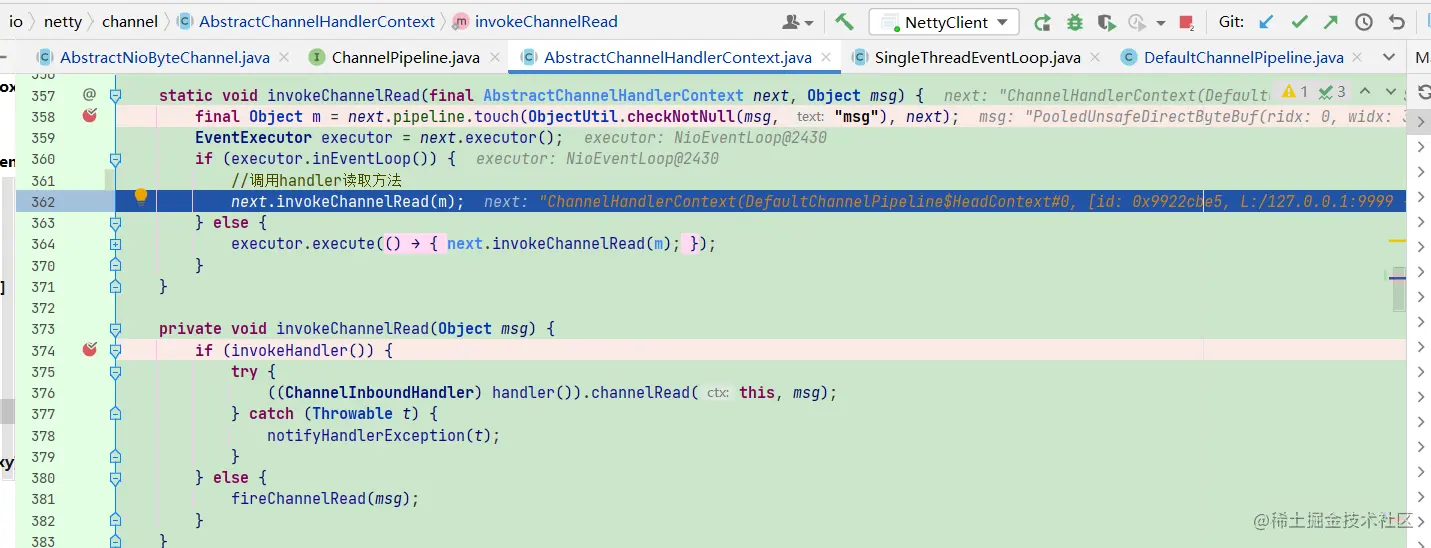Switch to AbstractNioByteChannel.java tab

point(163,58)
